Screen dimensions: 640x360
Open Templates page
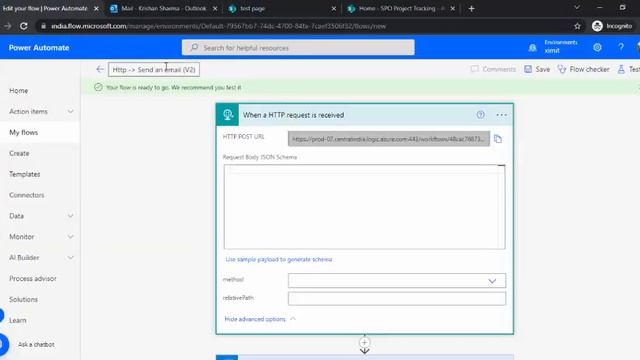(x=24, y=174)
